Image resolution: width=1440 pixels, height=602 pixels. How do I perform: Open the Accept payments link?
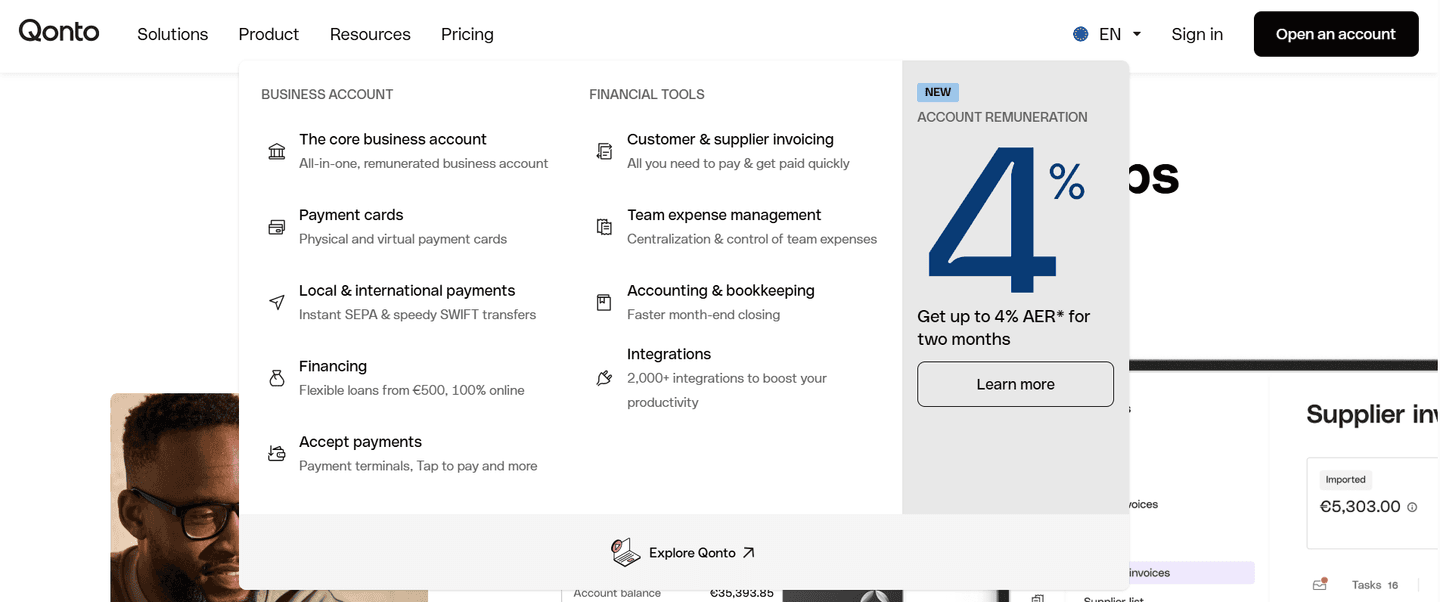[x=360, y=442]
